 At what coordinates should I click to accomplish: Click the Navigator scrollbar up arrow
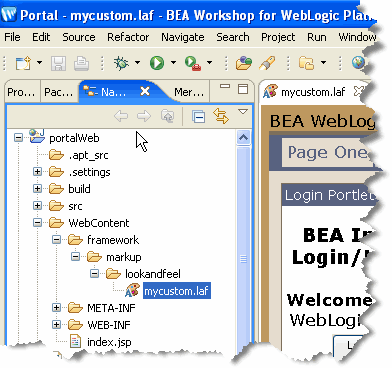pos(243,137)
